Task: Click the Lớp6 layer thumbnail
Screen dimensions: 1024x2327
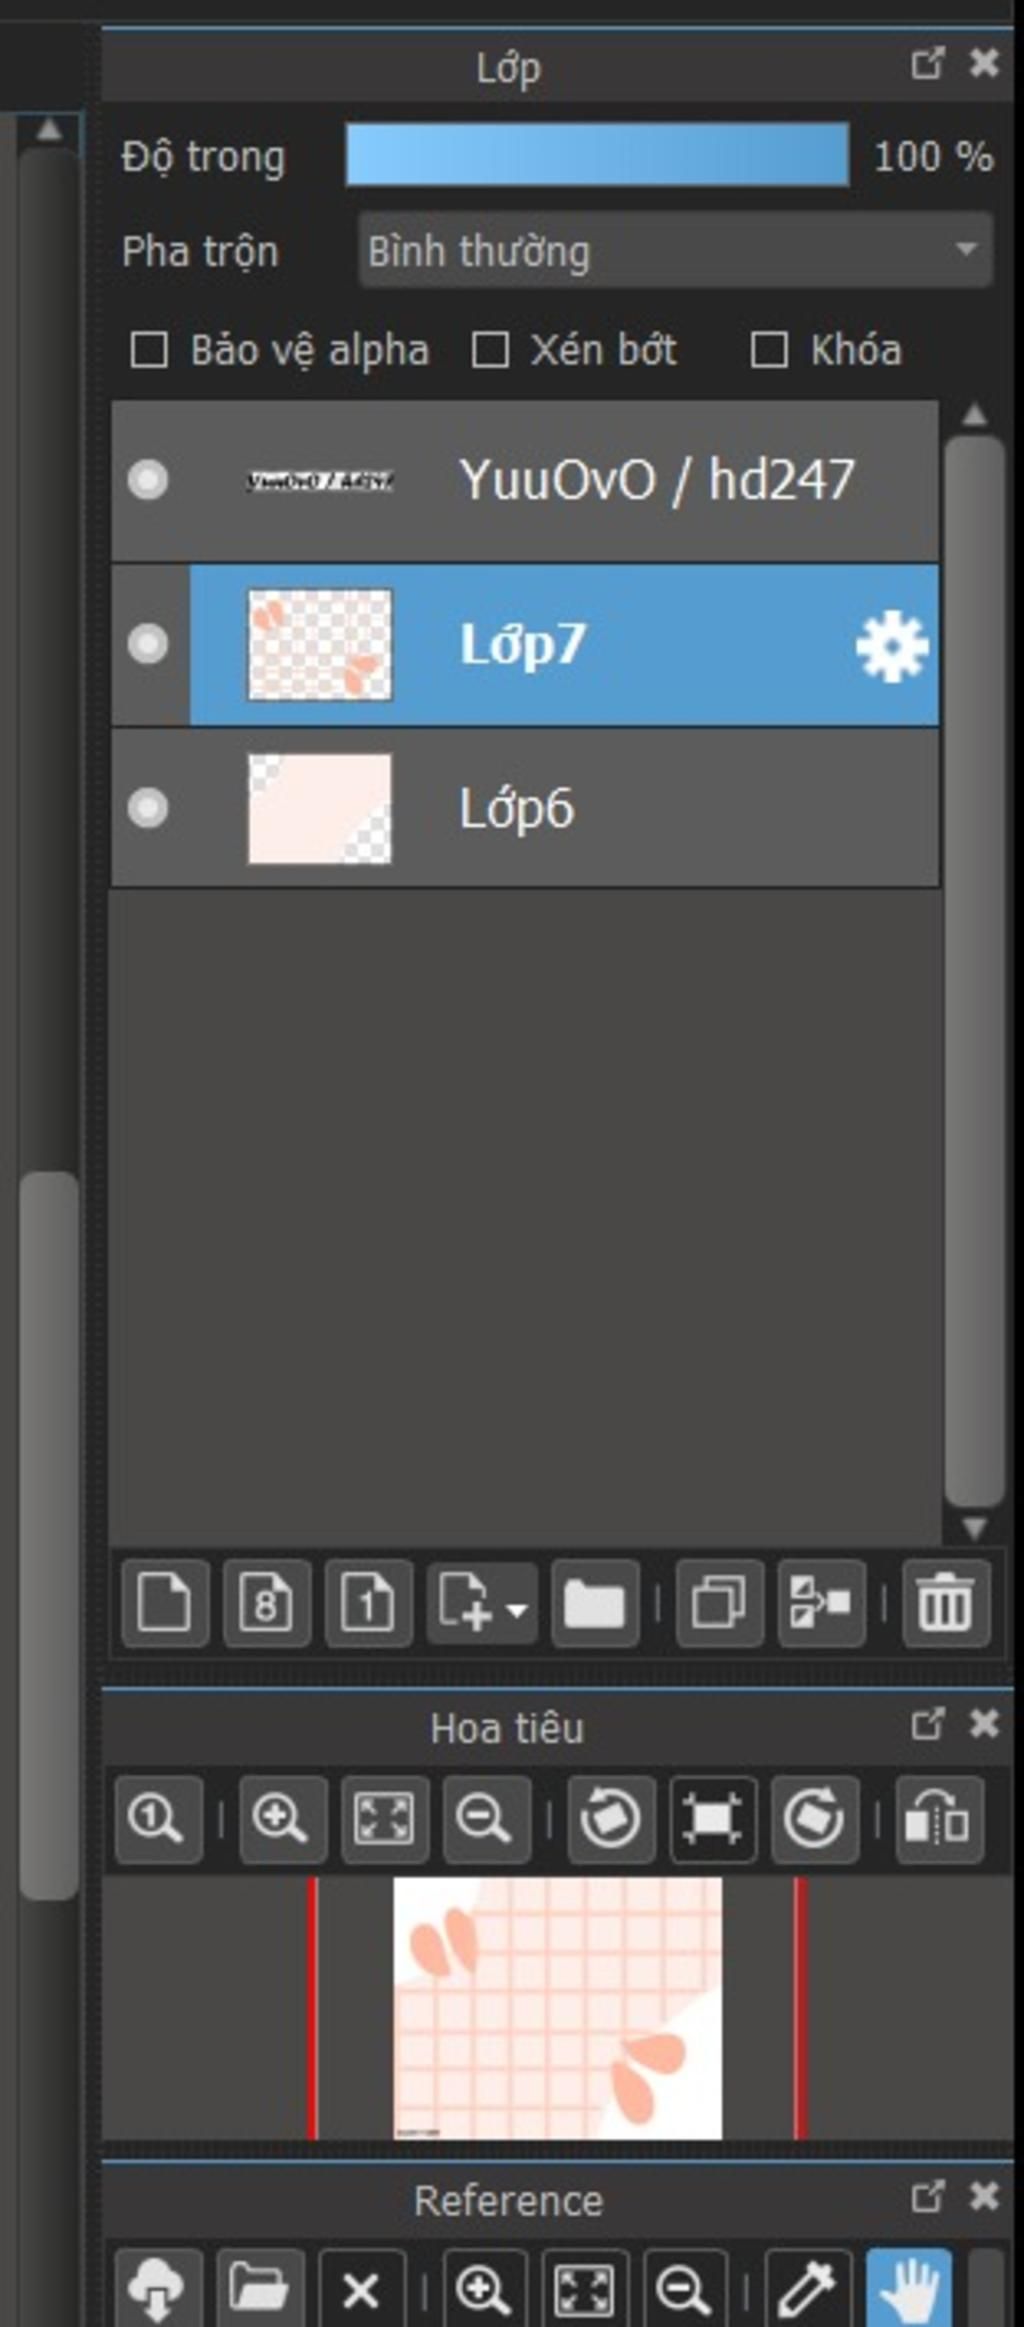Action: (x=319, y=808)
